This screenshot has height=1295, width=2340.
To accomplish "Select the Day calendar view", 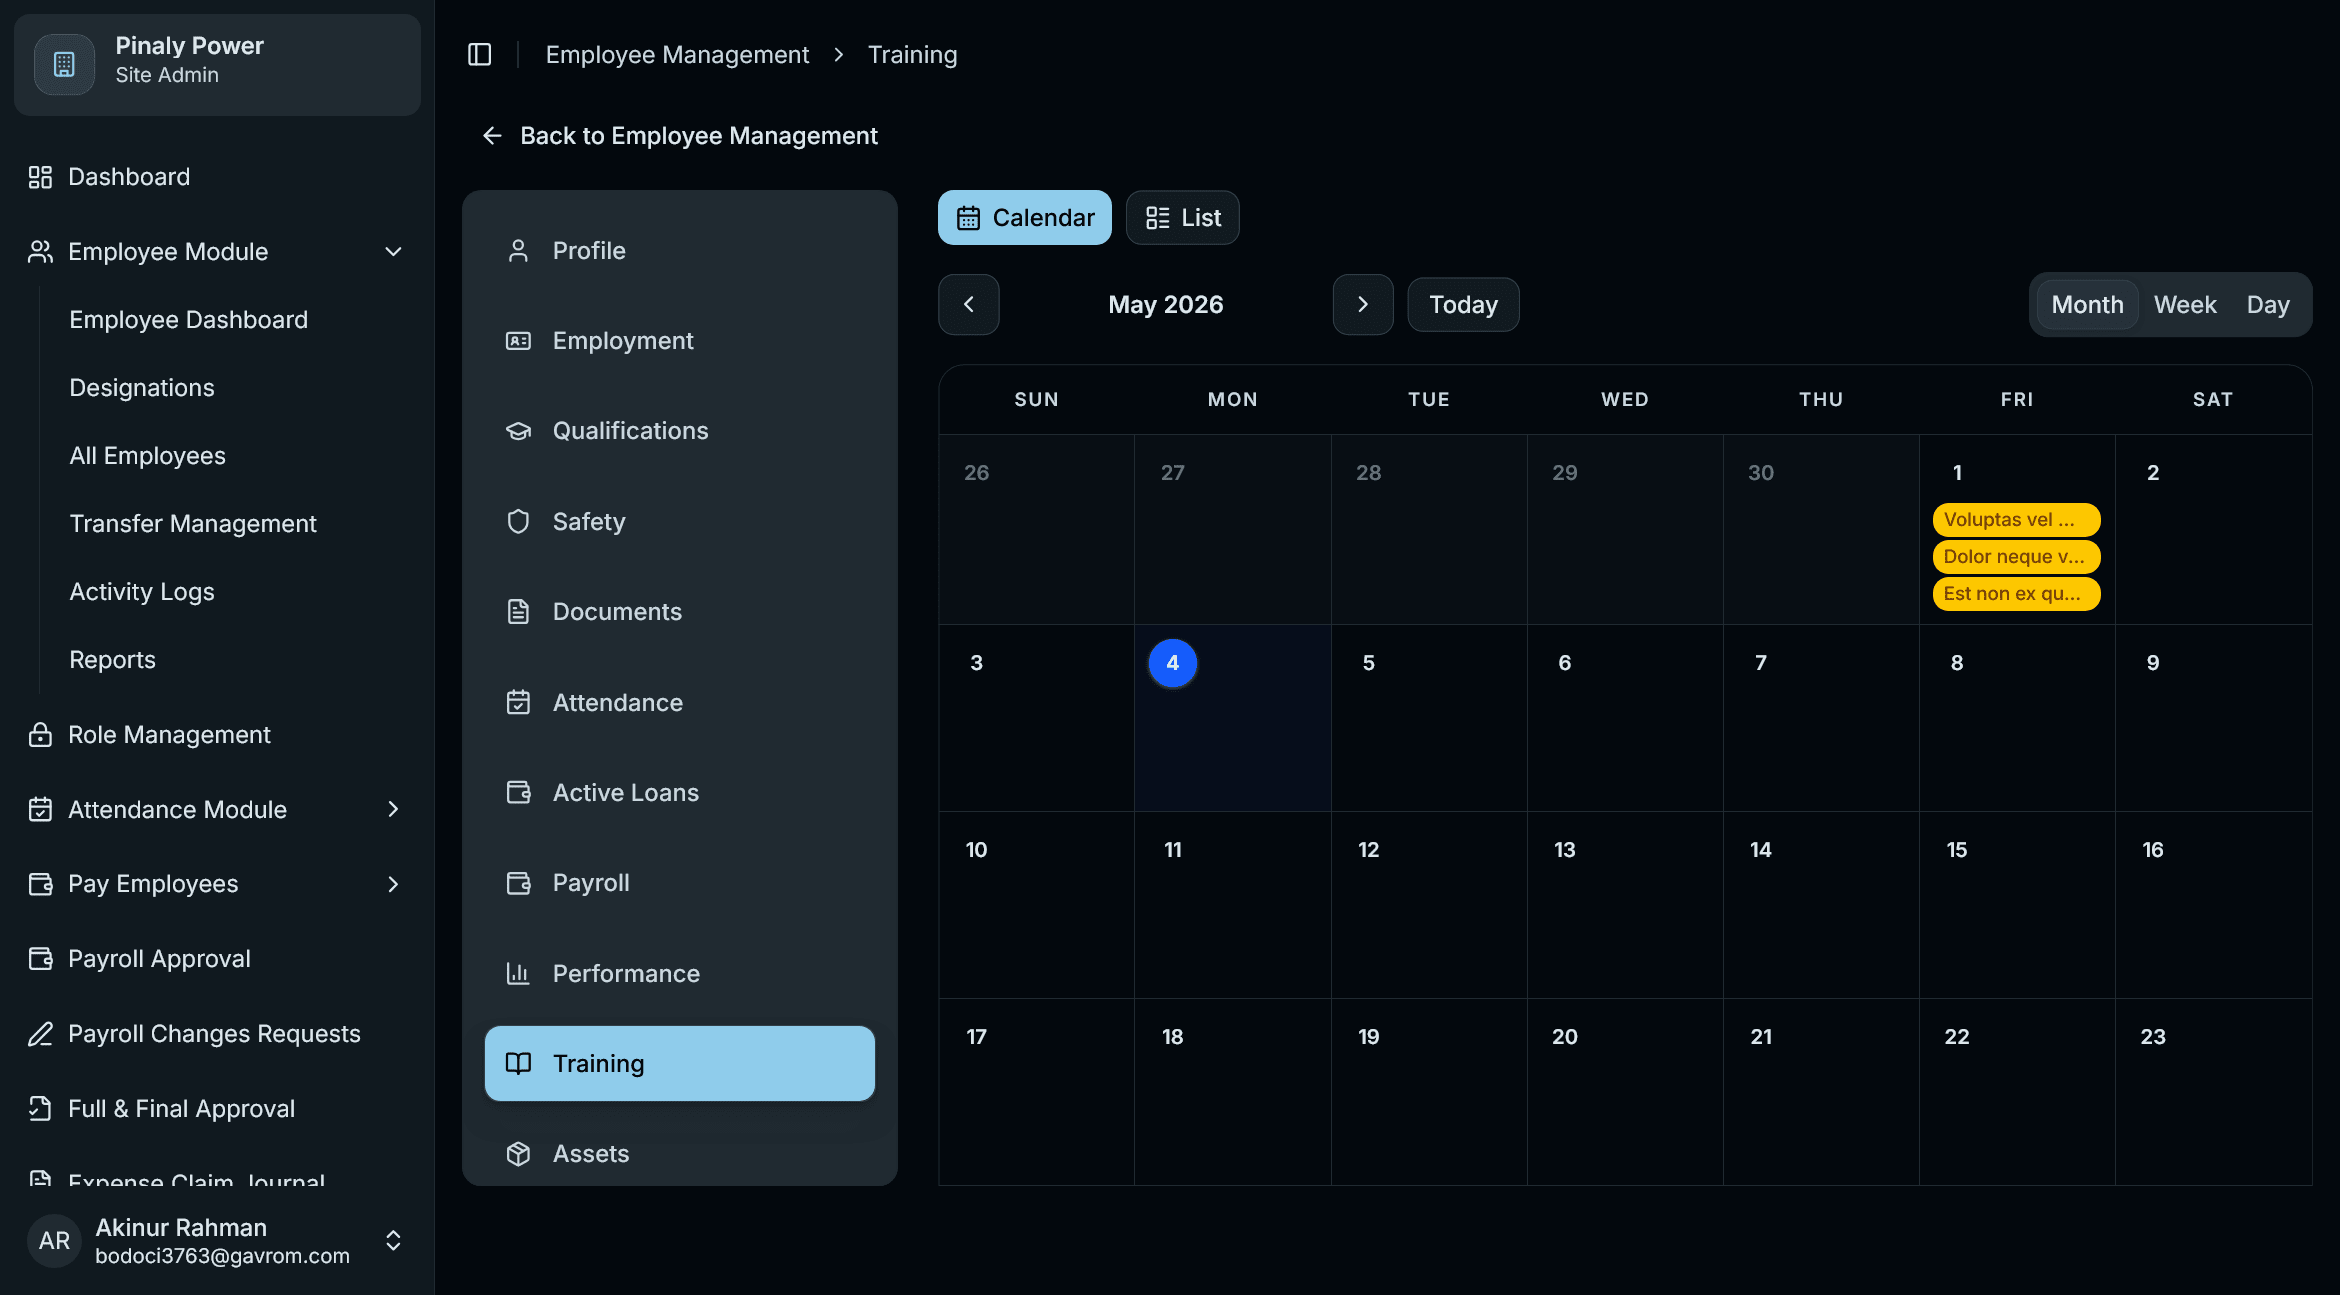I will pos(2267,305).
